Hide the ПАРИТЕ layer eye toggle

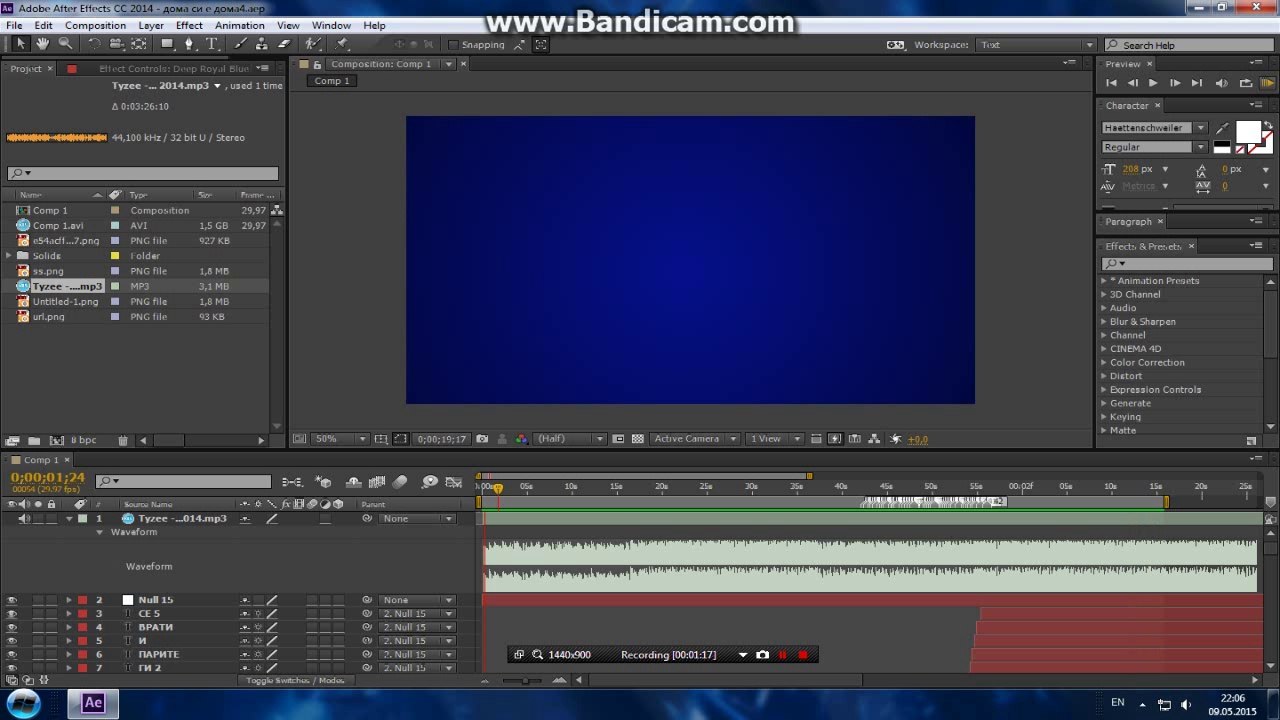11,654
